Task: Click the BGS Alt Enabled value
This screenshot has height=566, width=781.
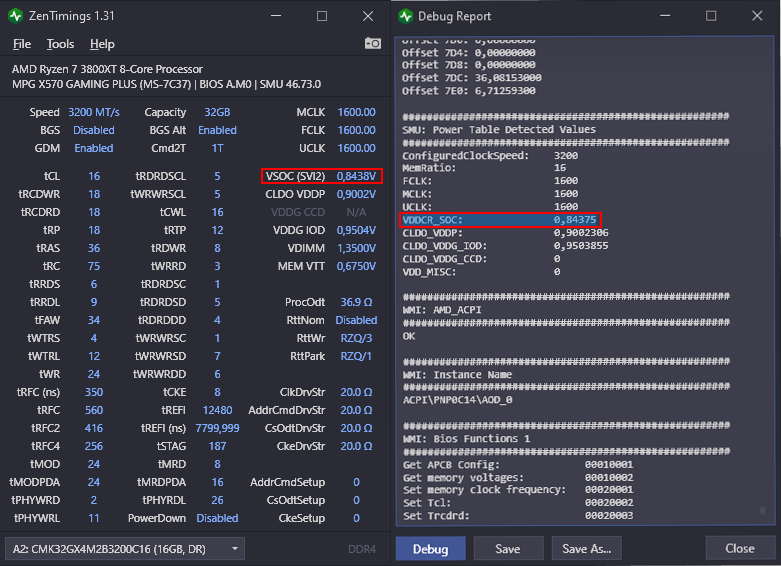Action: (x=217, y=131)
